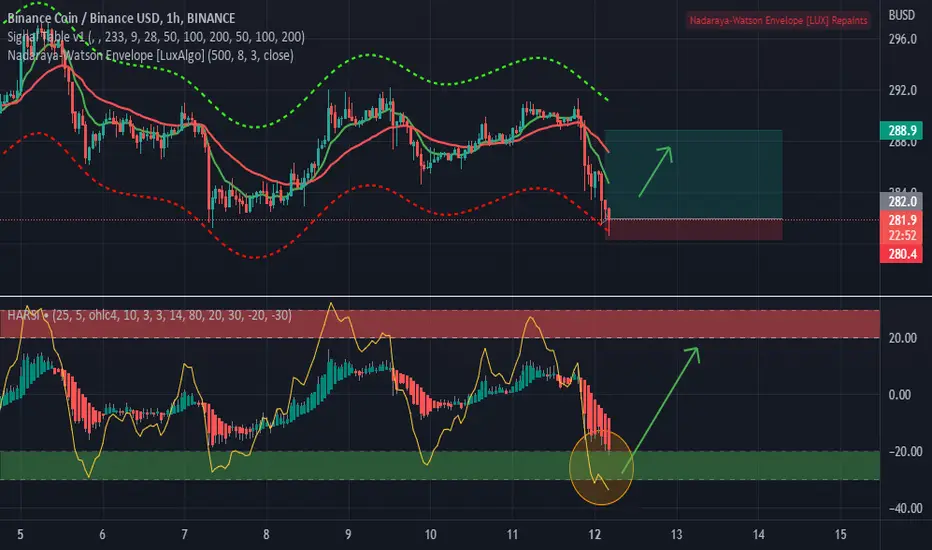Click date 6 on the time axis
932x550 pixels.
[x=102, y=535]
